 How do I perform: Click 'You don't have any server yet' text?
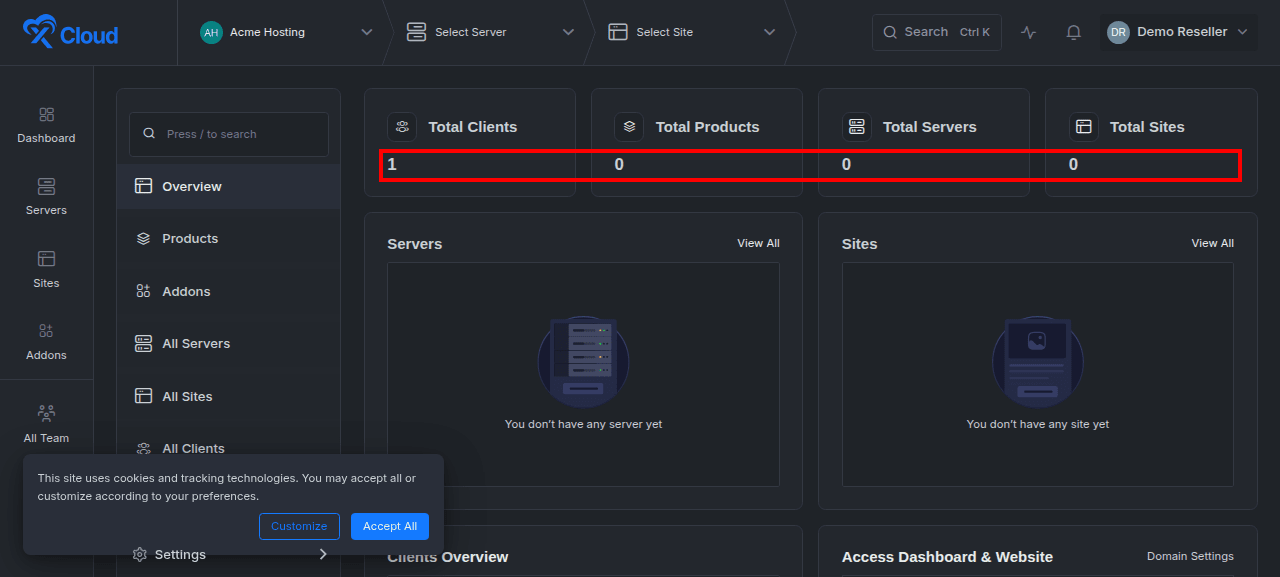tap(583, 424)
